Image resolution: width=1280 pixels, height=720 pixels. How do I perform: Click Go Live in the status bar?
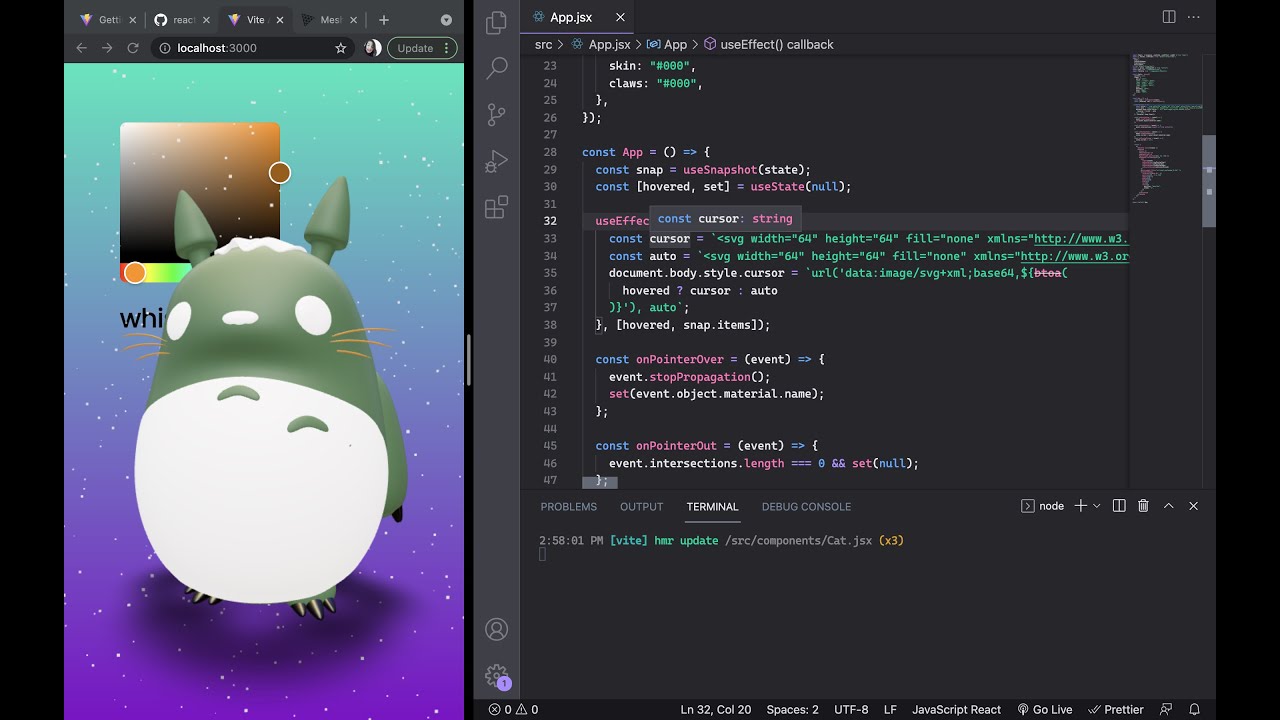[1044, 709]
